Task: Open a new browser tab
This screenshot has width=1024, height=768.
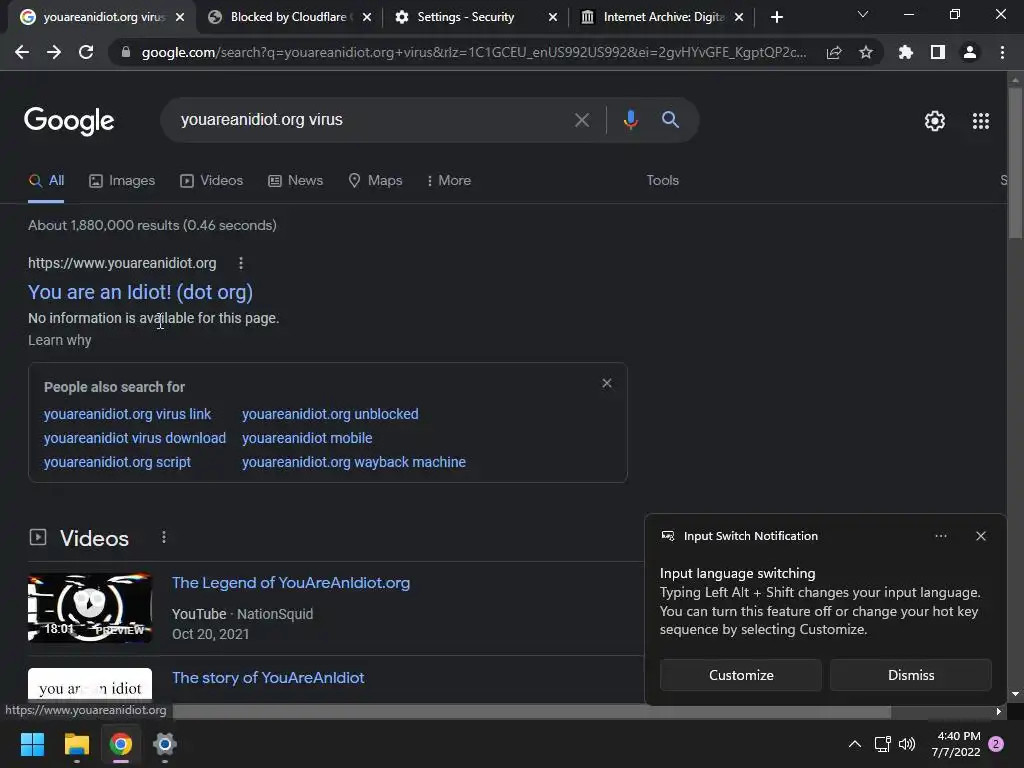Action: click(x=776, y=17)
